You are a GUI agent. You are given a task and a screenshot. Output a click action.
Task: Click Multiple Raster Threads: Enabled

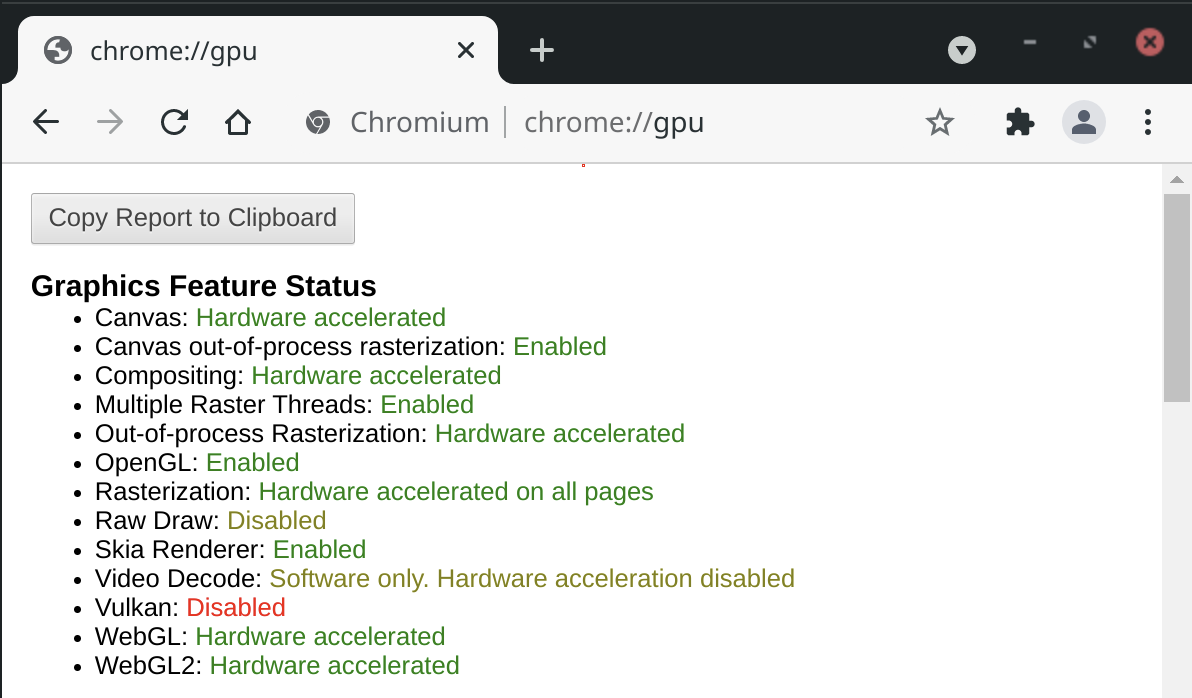click(x=284, y=405)
